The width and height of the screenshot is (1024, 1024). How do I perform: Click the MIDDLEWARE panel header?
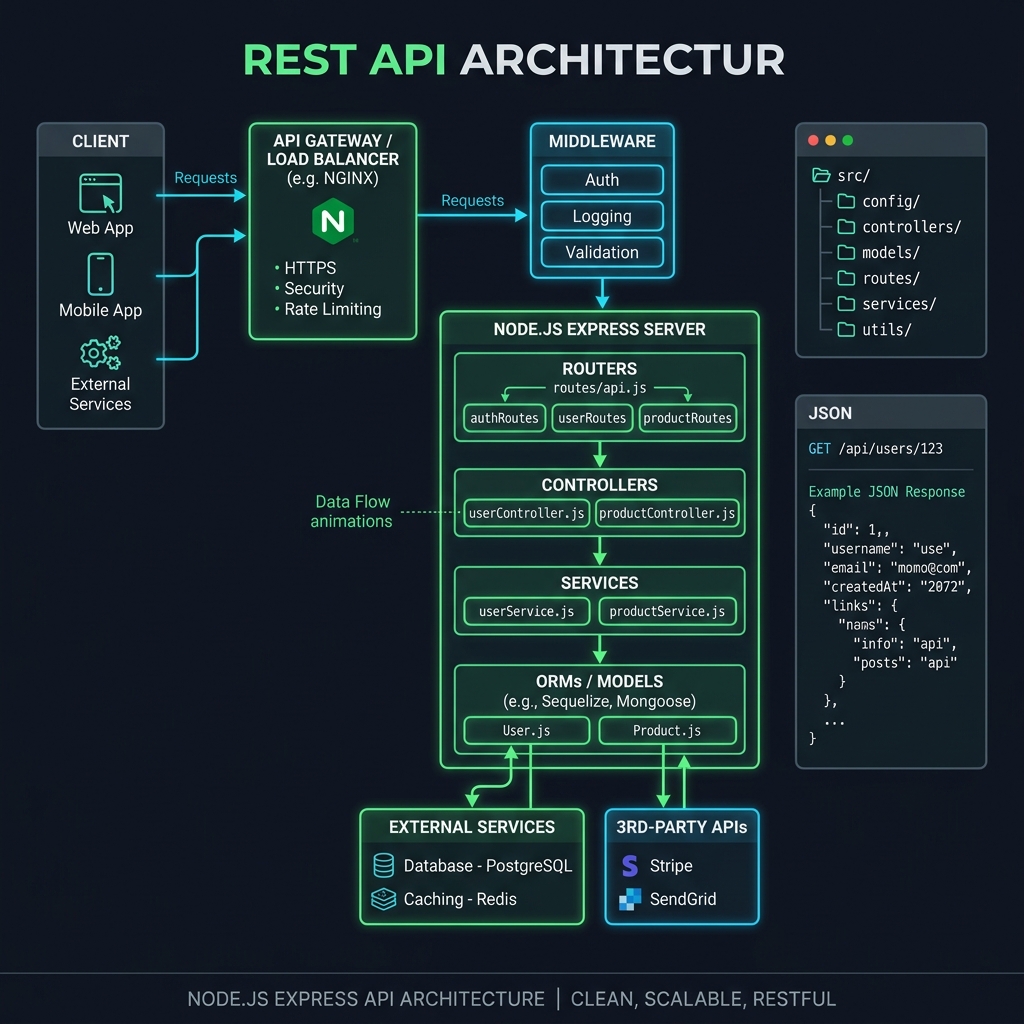point(602,141)
